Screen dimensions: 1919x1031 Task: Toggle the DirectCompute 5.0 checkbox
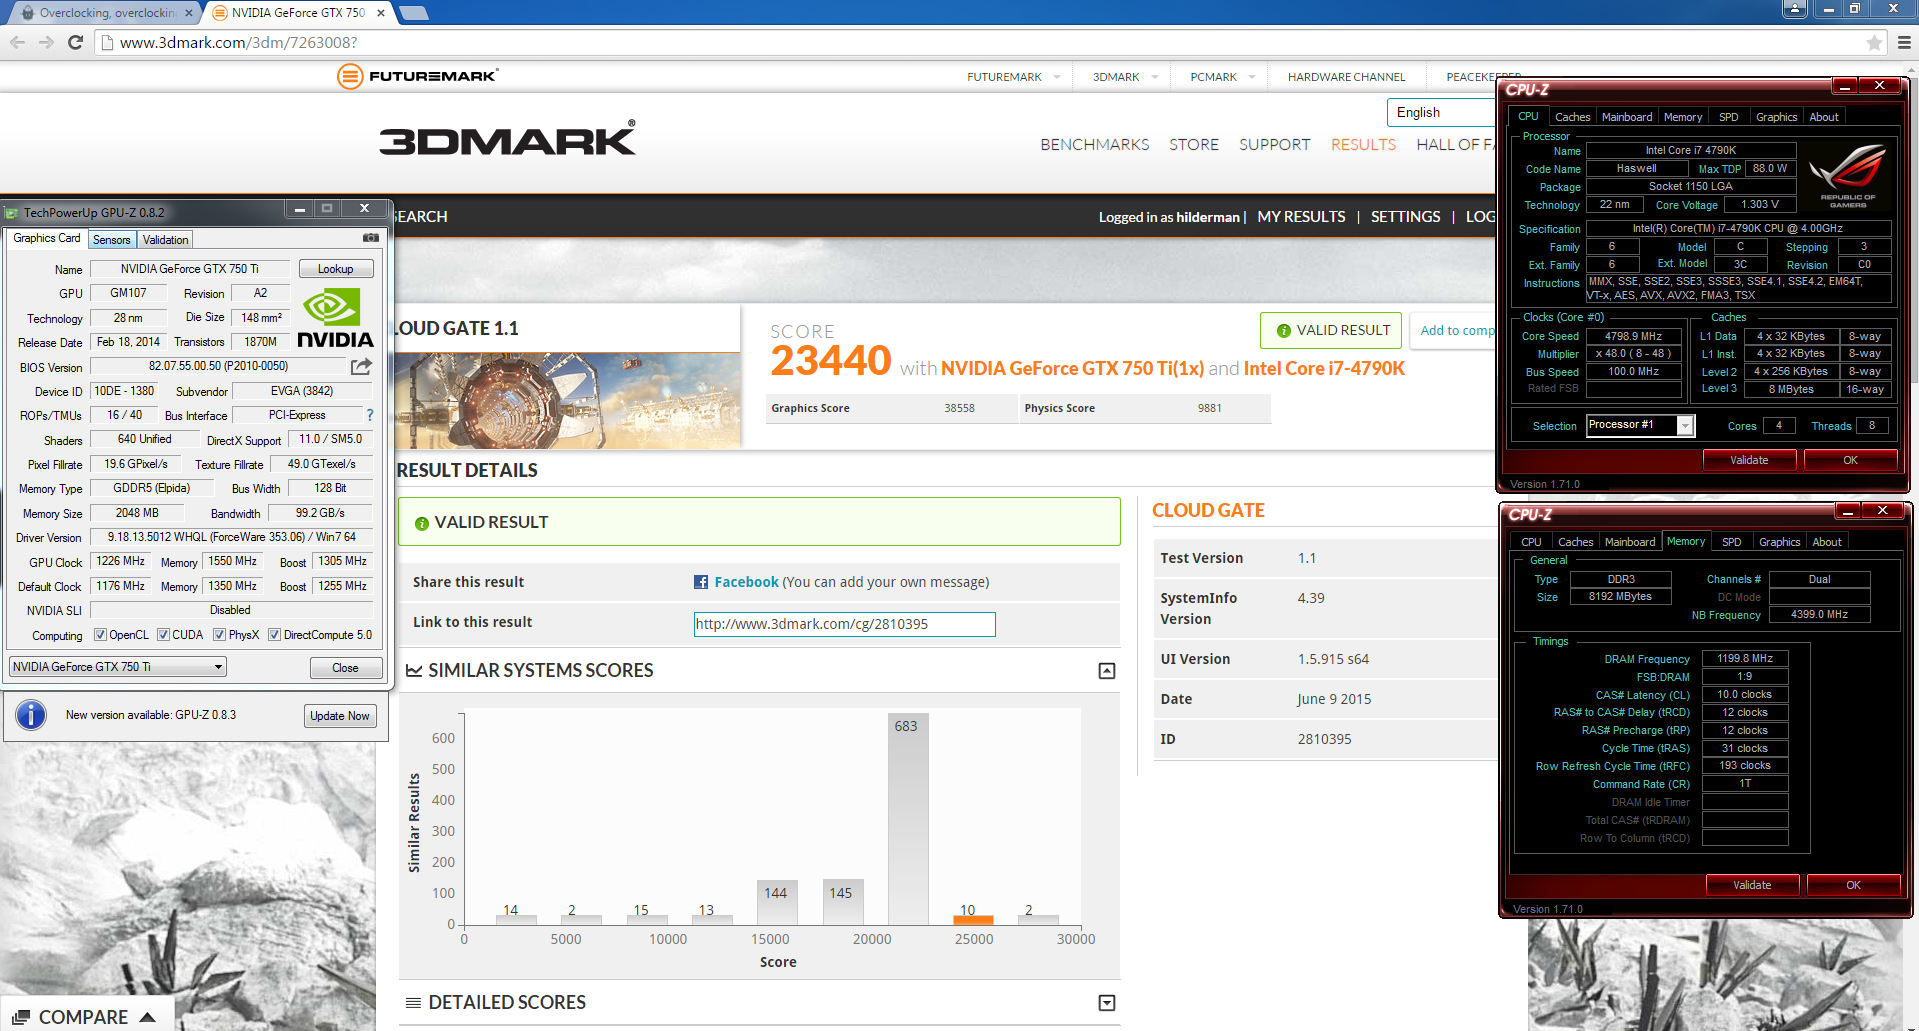(274, 635)
